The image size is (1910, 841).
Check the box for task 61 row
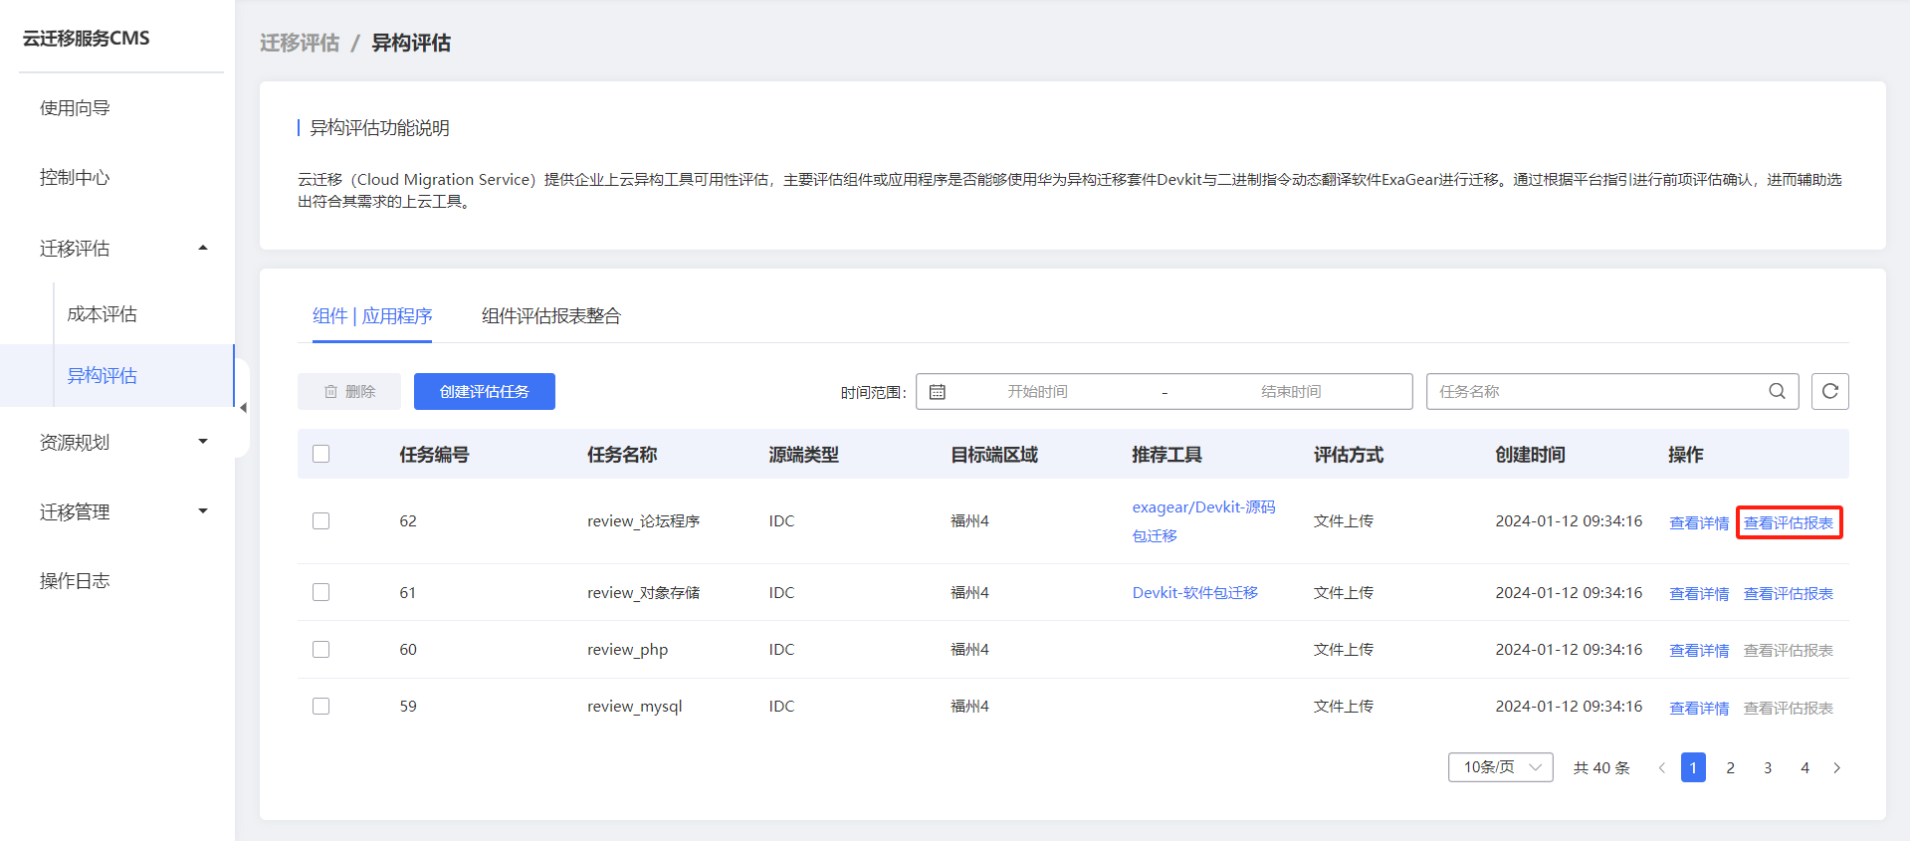321,592
